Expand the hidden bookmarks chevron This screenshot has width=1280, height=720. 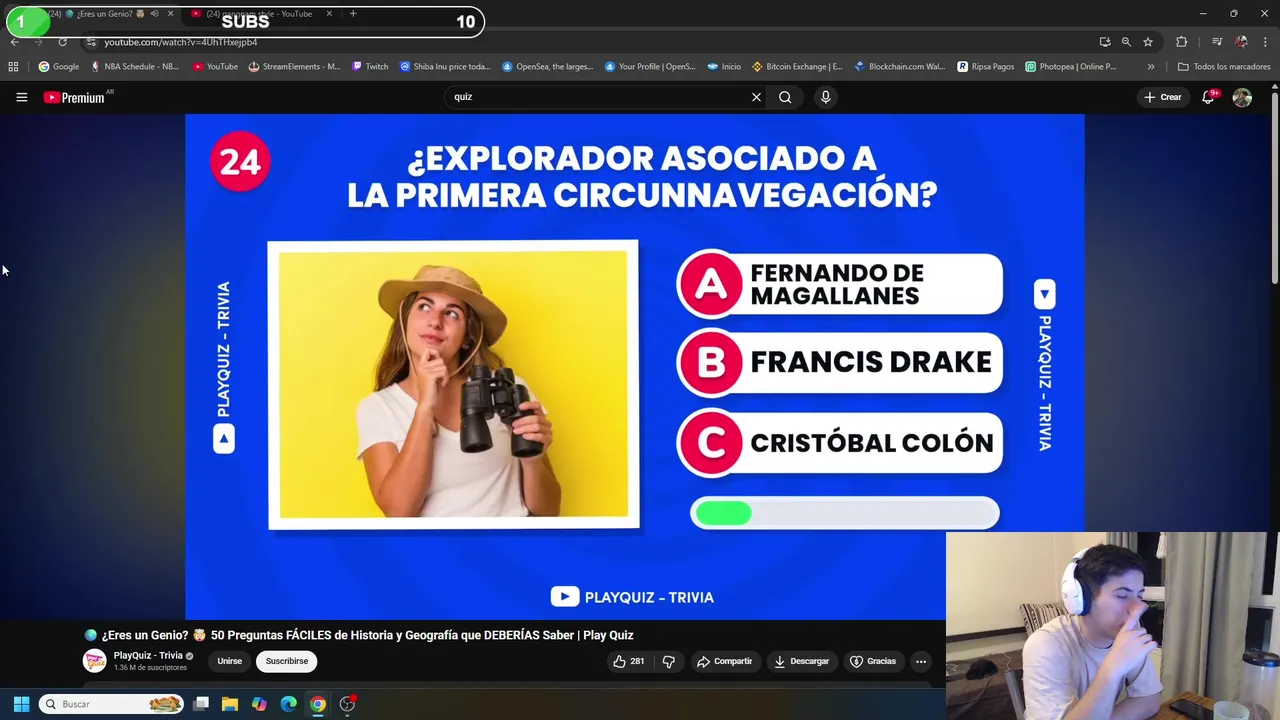click(x=1151, y=67)
